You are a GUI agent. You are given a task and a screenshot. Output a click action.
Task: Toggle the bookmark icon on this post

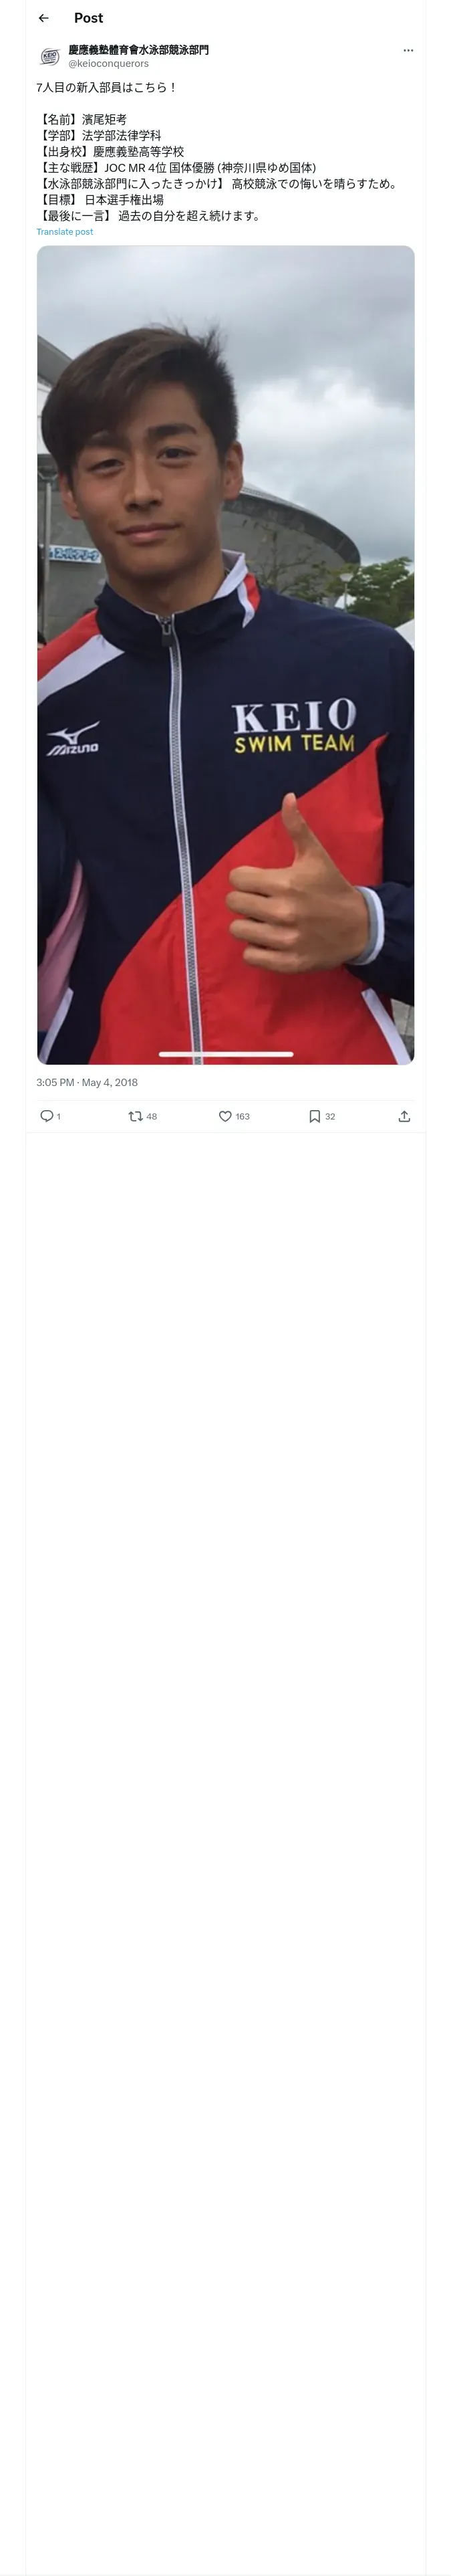[x=314, y=1116]
